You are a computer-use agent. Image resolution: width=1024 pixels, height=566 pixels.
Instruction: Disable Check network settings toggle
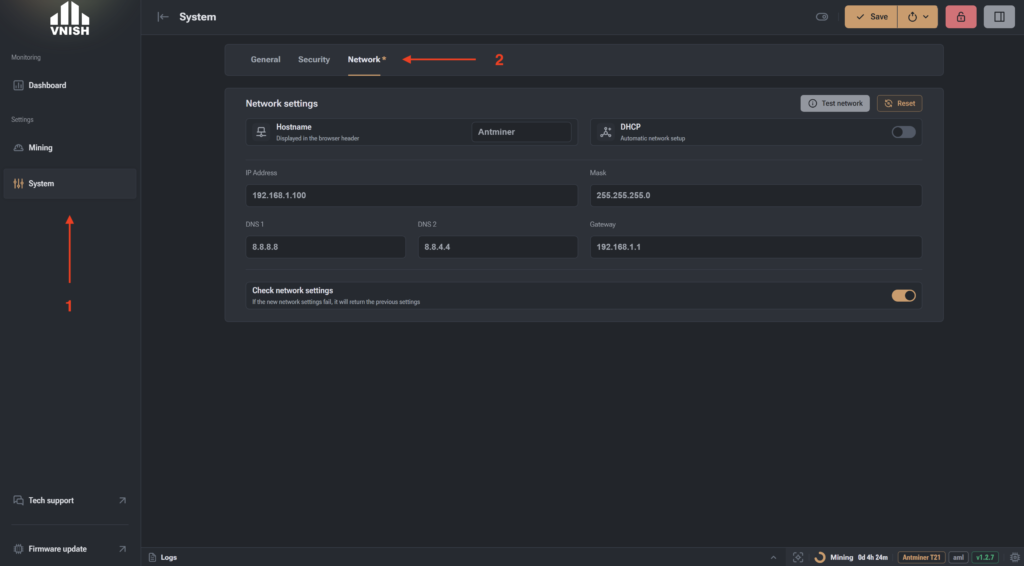904,296
